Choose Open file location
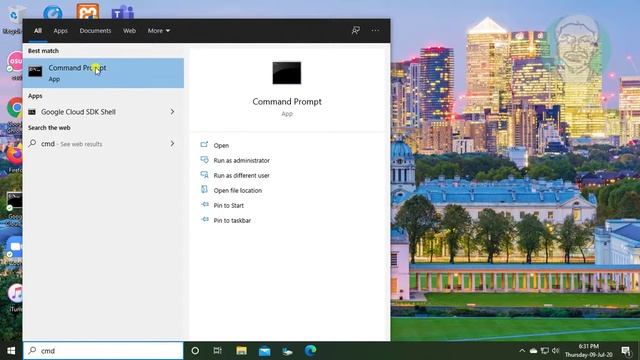Screen dimensions: 640x360 (238, 191)
